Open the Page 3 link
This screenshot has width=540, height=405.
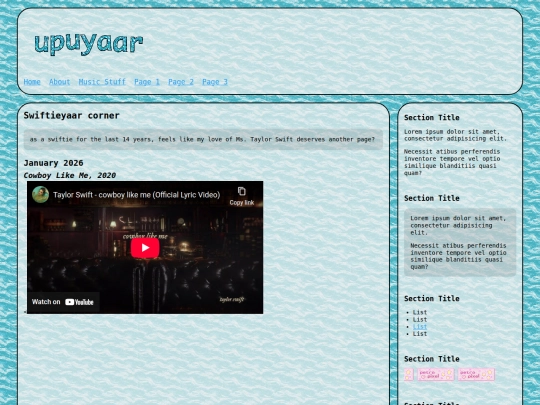point(215,82)
